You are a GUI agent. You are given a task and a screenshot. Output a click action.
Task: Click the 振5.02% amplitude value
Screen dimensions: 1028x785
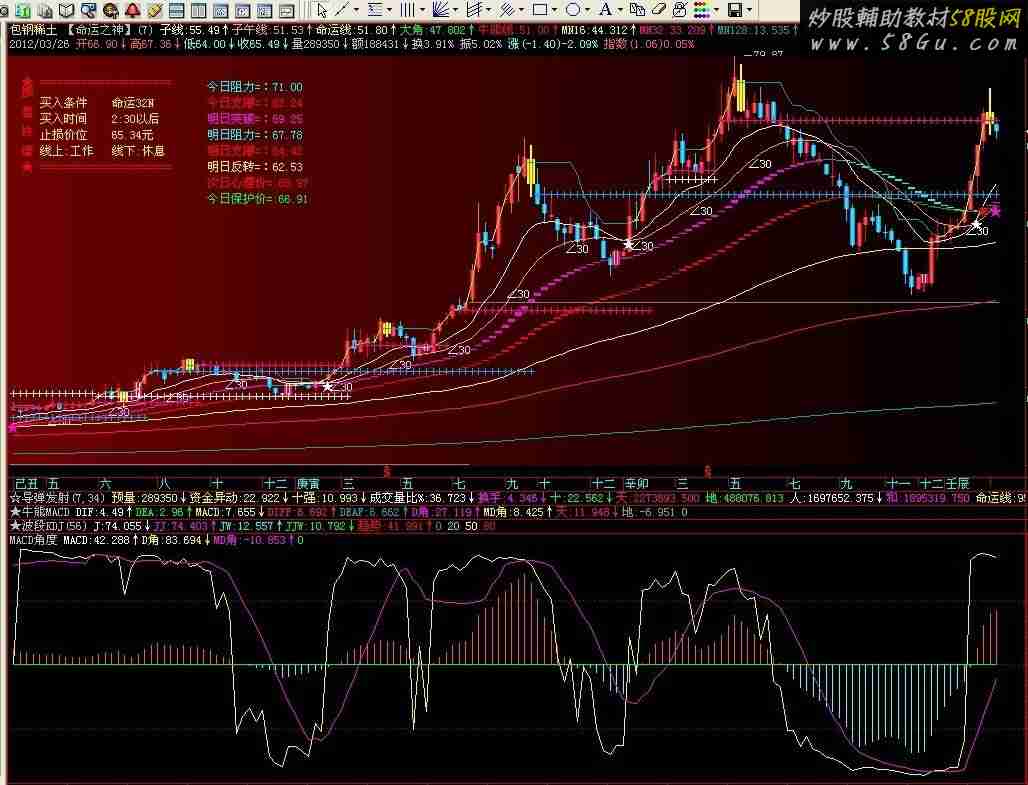(479, 45)
